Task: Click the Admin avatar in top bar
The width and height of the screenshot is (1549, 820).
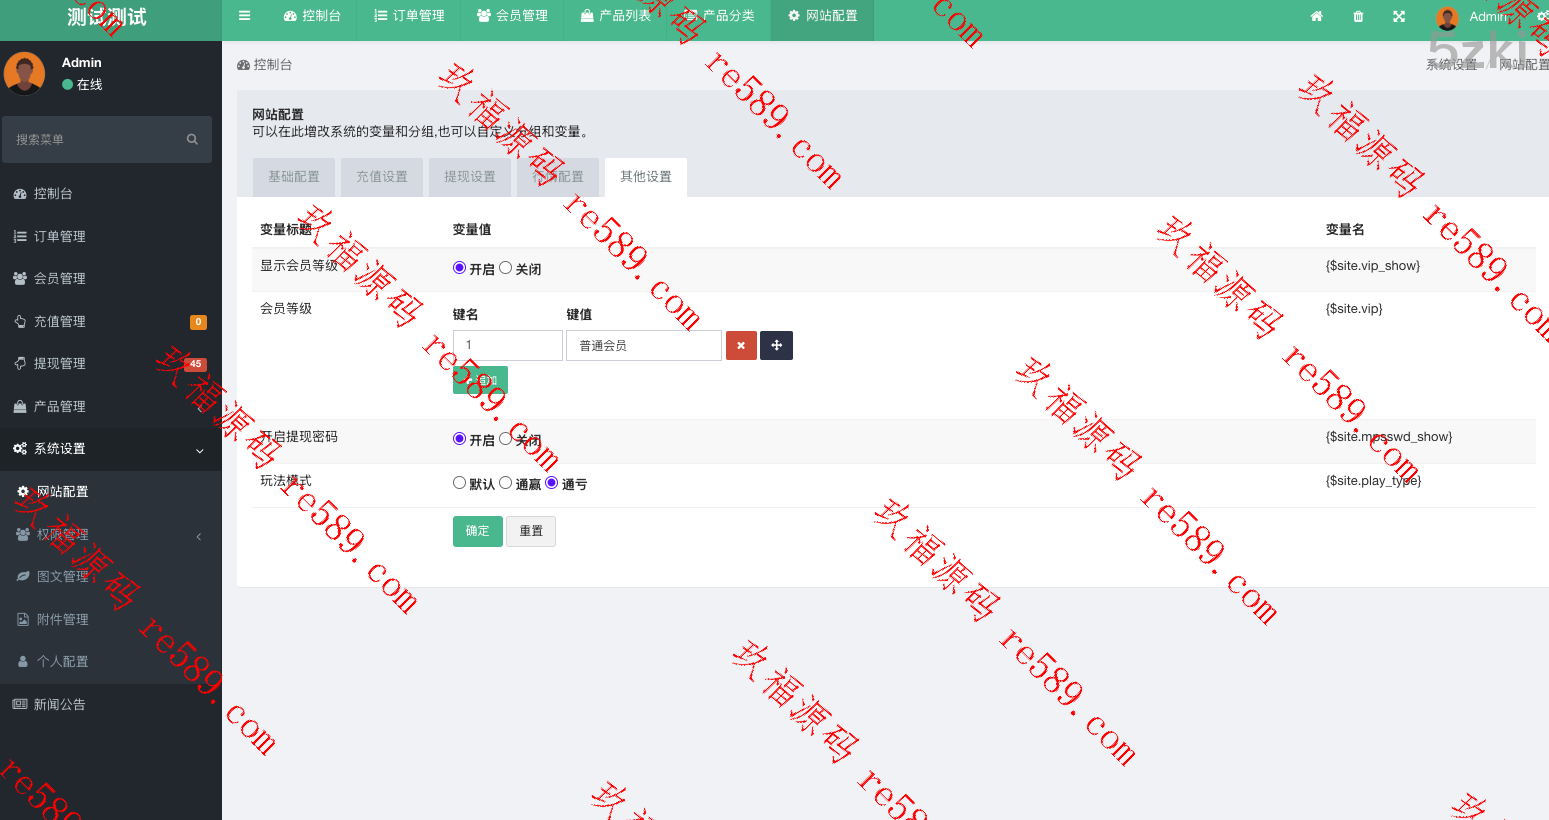Action: [x=1446, y=17]
